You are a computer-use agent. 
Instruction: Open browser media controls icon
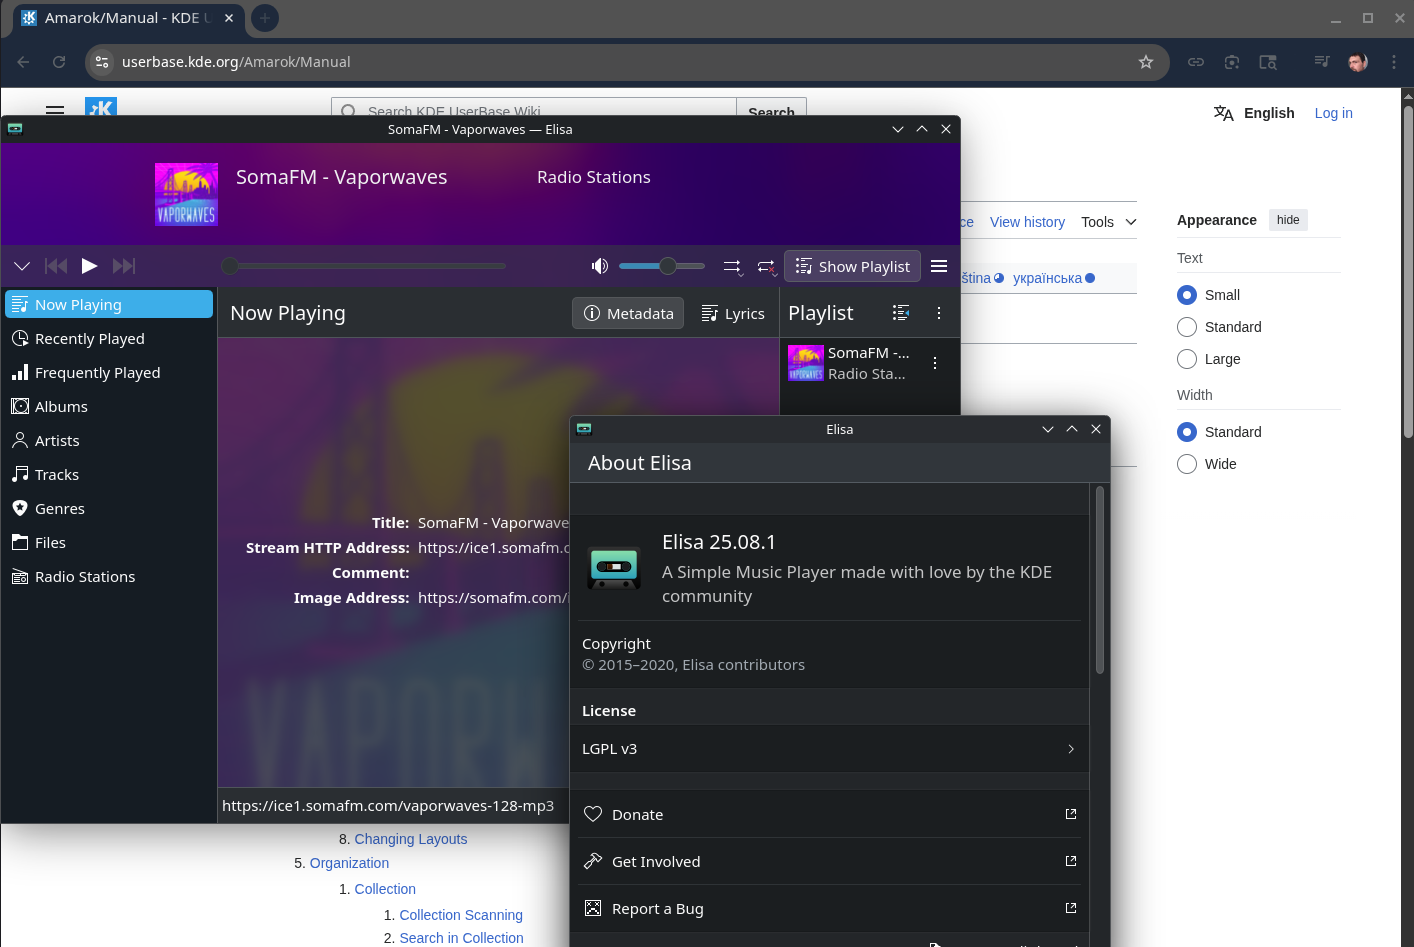click(1322, 62)
